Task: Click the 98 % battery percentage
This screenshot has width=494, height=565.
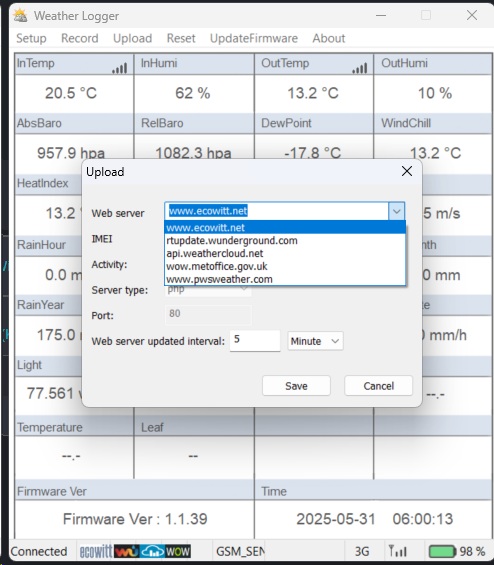Action: point(472,551)
